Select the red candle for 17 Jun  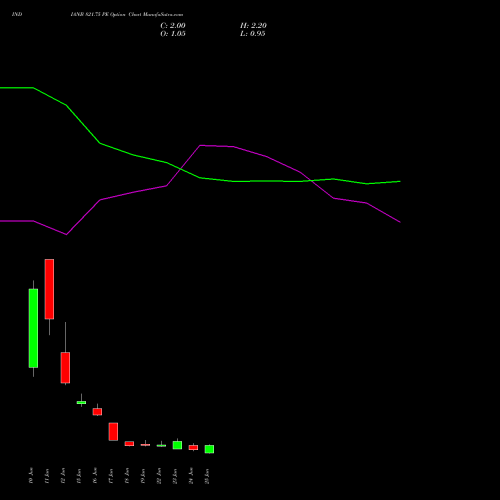[113, 432]
